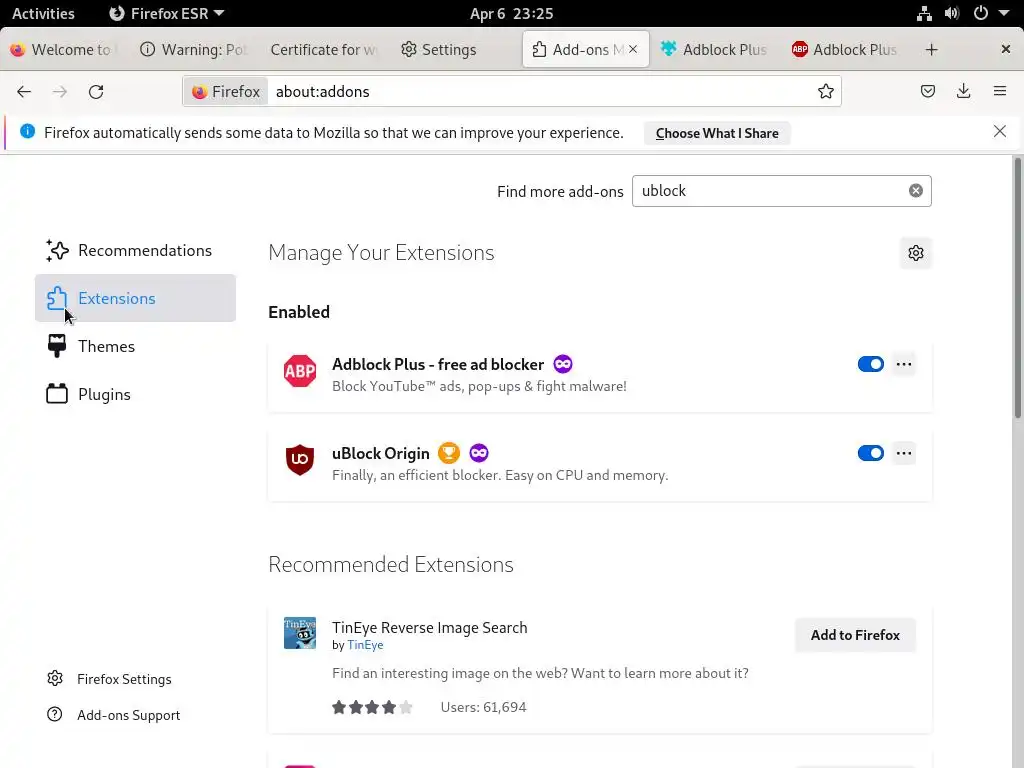
Task: Open the Downloads toolbar icon
Action: [964, 92]
